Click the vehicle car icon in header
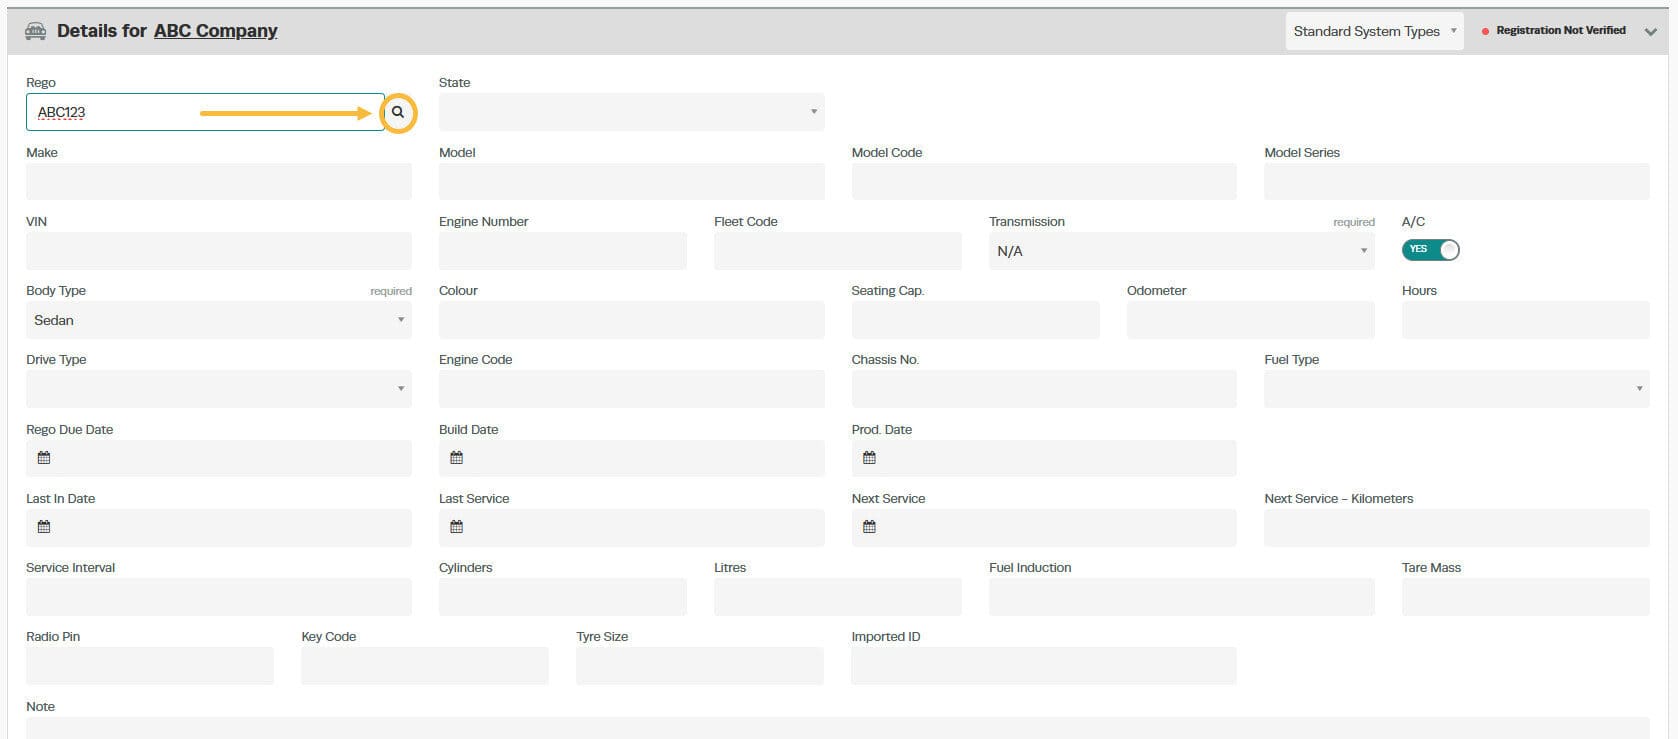Viewport: 1678px width, 739px height. [x=35, y=31]
